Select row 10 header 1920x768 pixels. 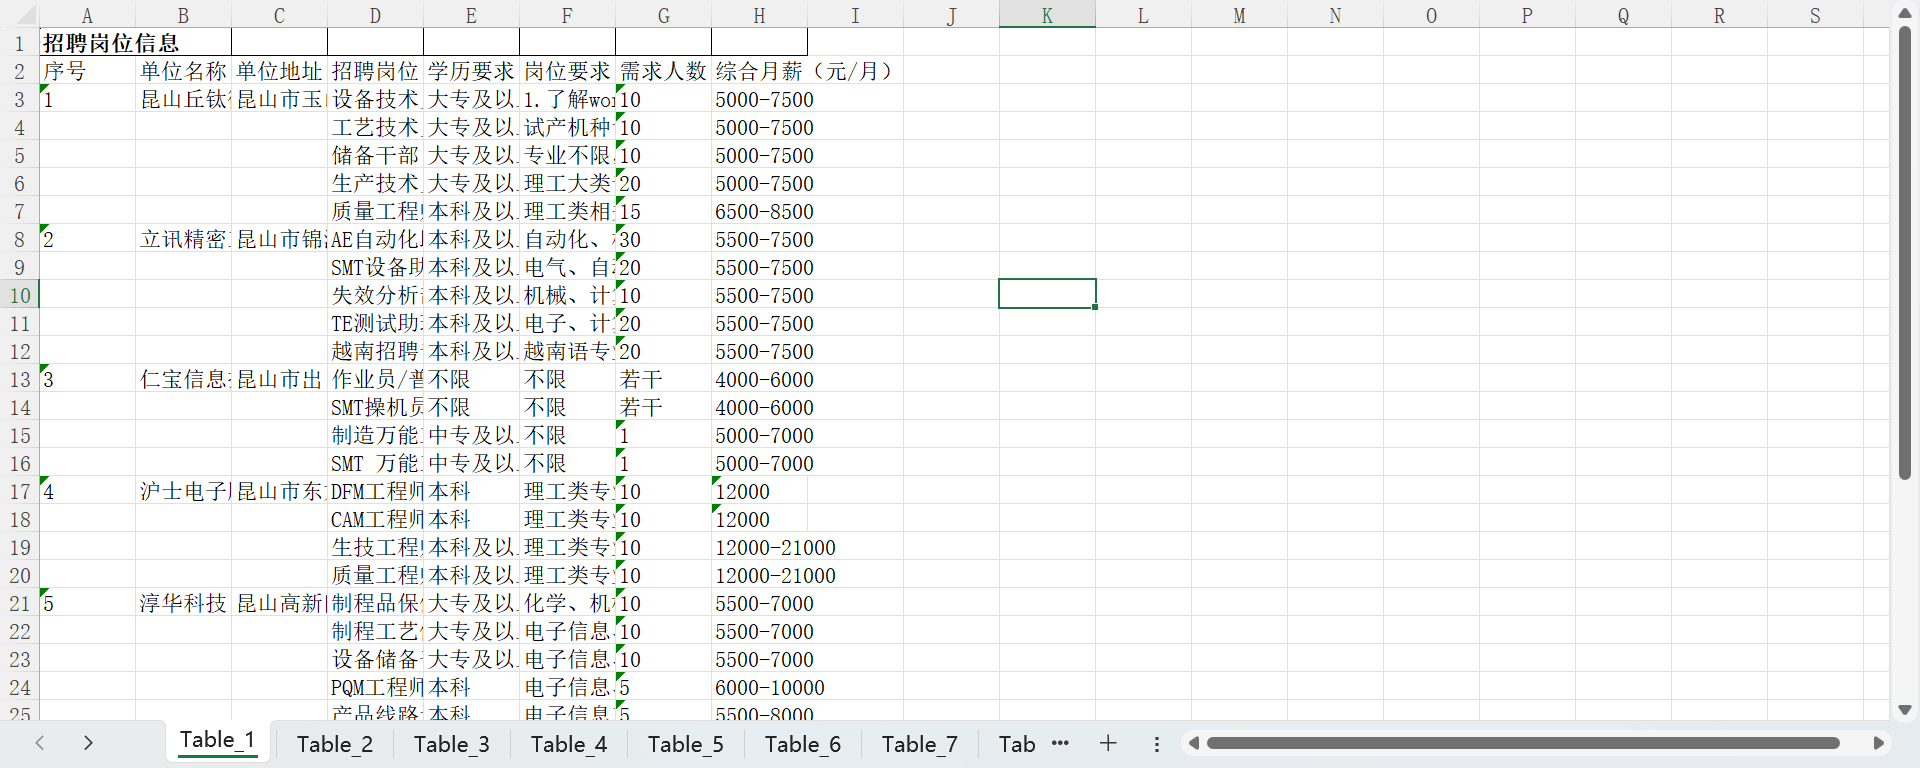point(19,295)
